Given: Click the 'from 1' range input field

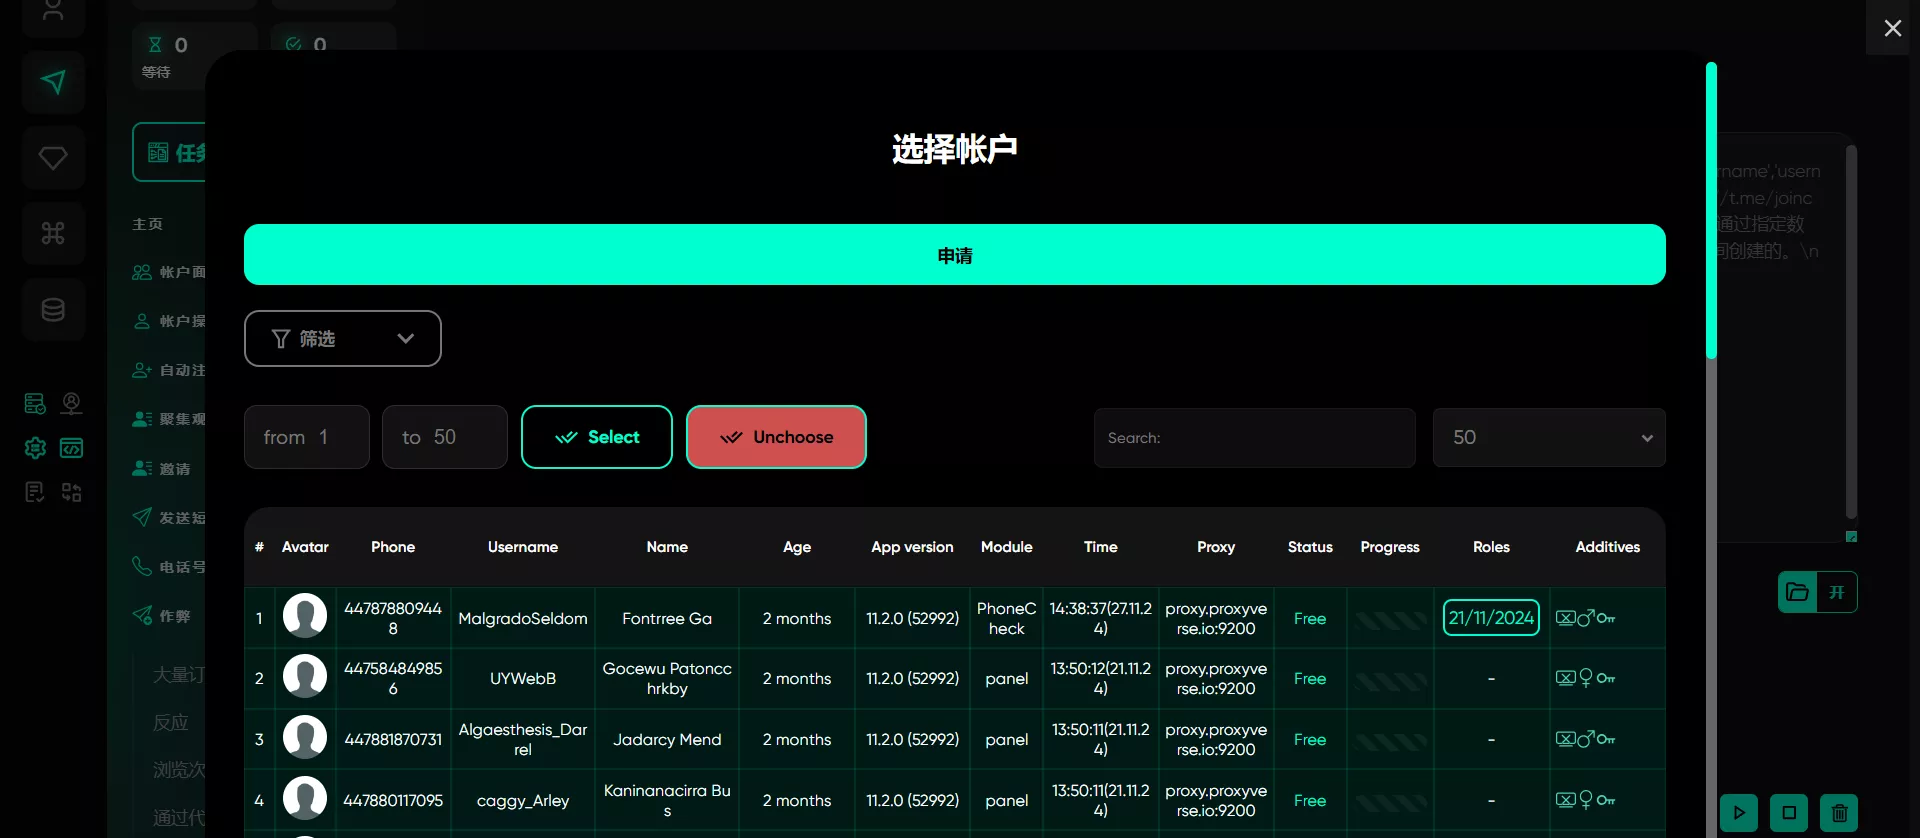Looking at the screenshot, I should (307, 437).
